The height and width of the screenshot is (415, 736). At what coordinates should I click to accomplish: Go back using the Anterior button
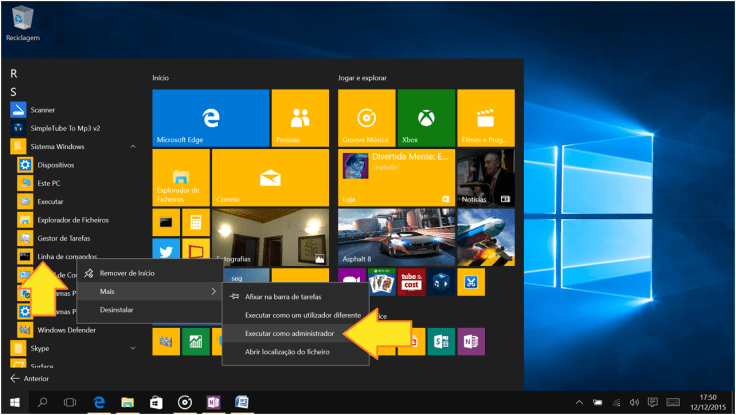pos(35,379)
